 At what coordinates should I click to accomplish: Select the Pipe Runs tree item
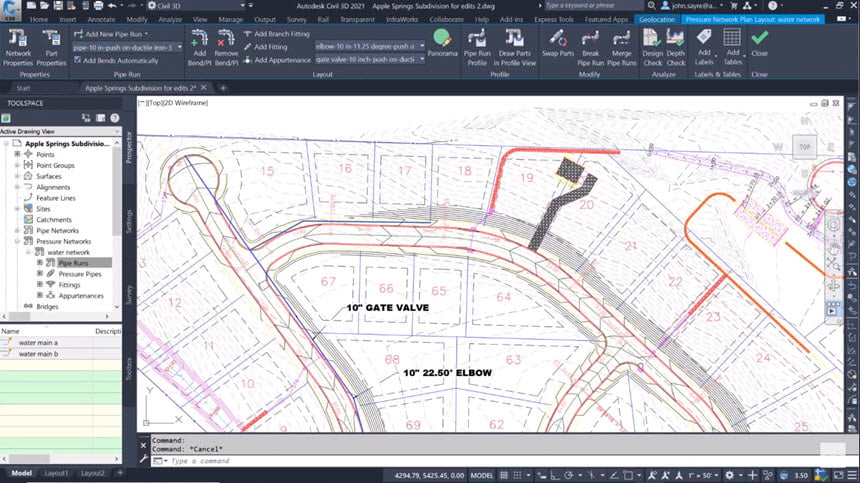(x=73, y=263)
